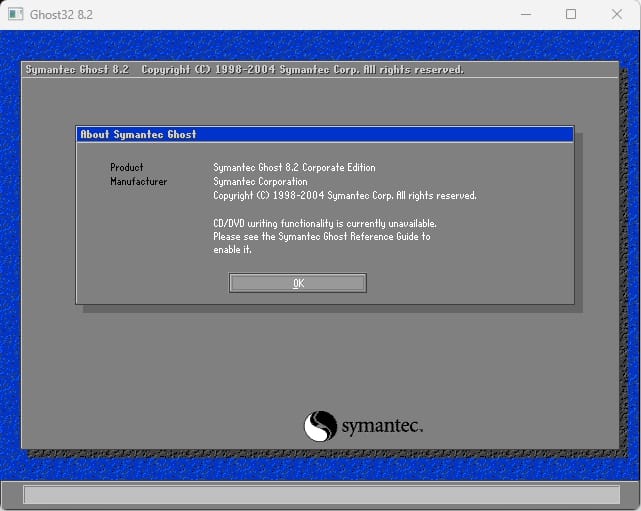Click the OK button in About dialog

click(x=298, y=283)
